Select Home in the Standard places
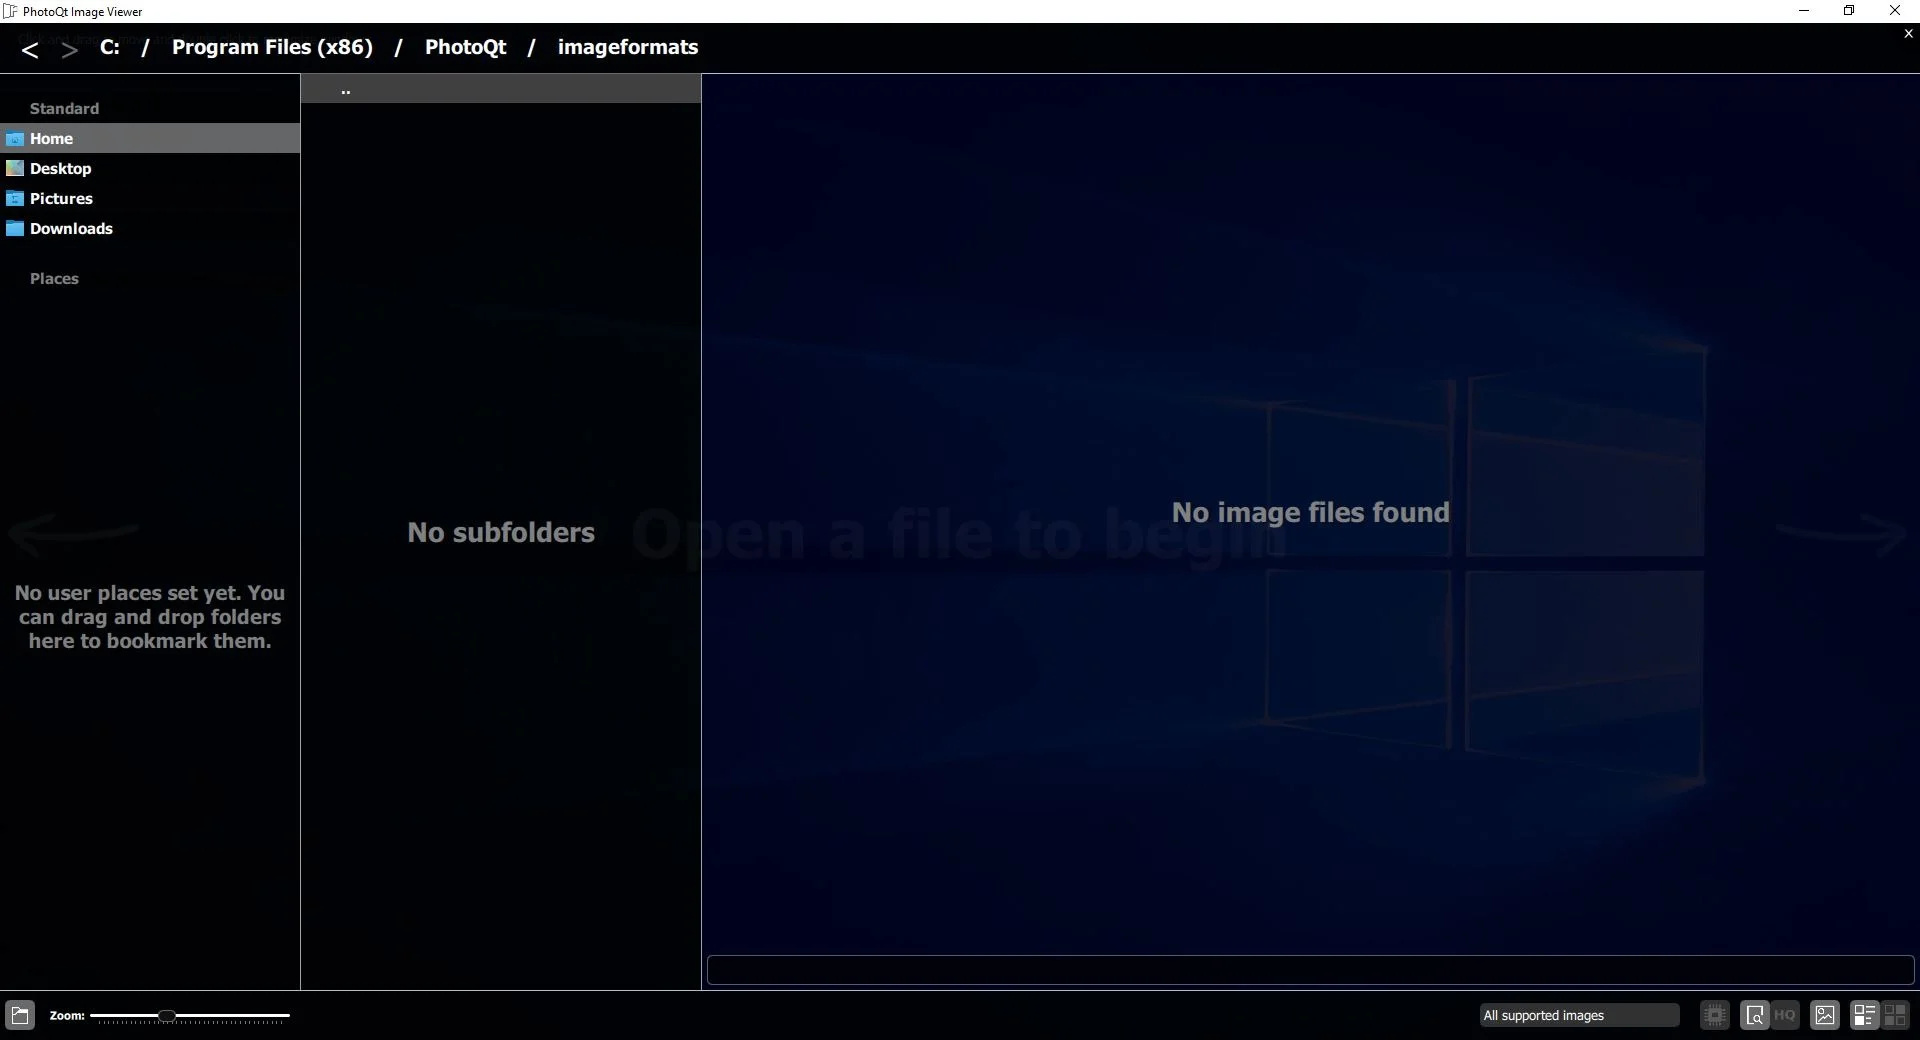 (x=51, y=139)
